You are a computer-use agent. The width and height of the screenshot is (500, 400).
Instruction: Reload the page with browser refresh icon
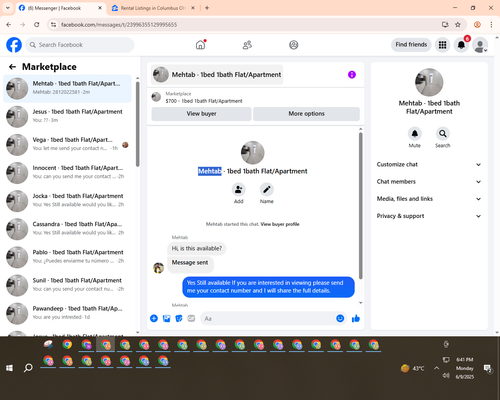(37, 25)
